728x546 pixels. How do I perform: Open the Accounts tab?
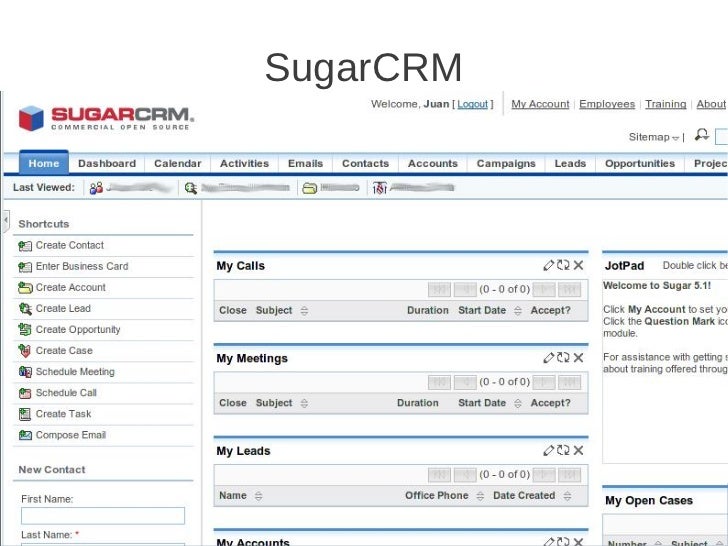(x=433, y=163)
